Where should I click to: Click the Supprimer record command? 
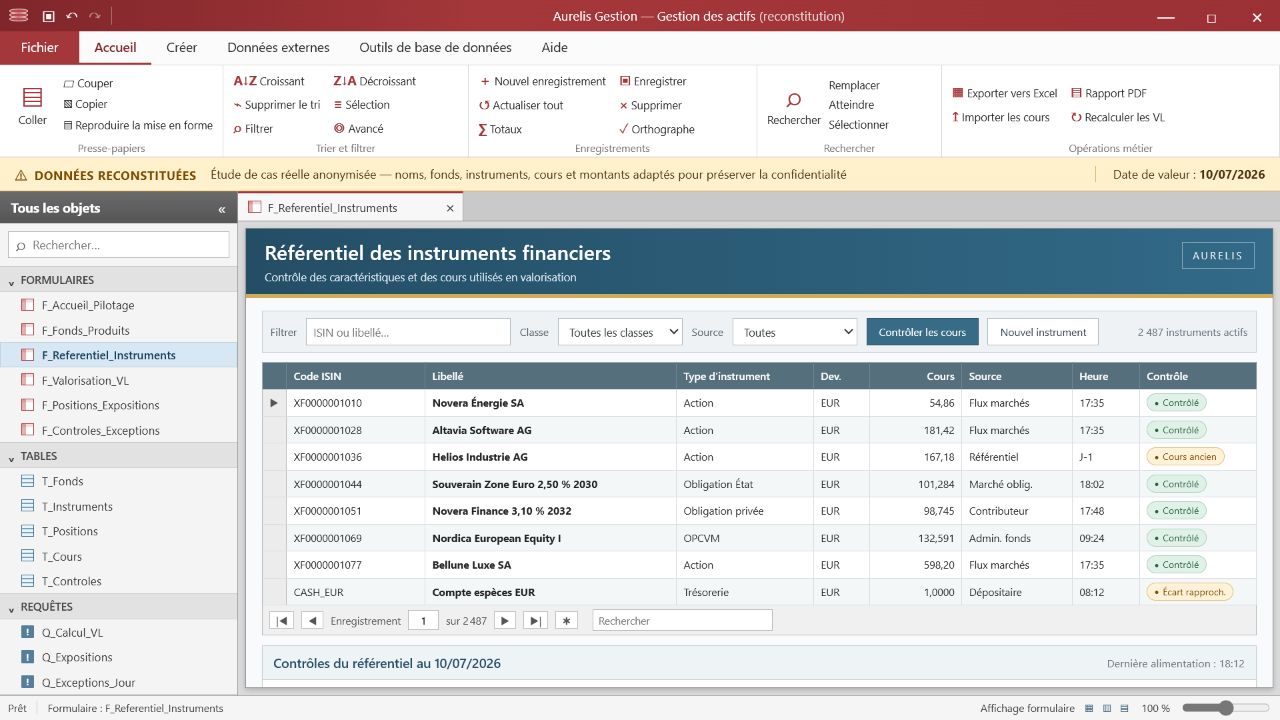tap(651, 105)
